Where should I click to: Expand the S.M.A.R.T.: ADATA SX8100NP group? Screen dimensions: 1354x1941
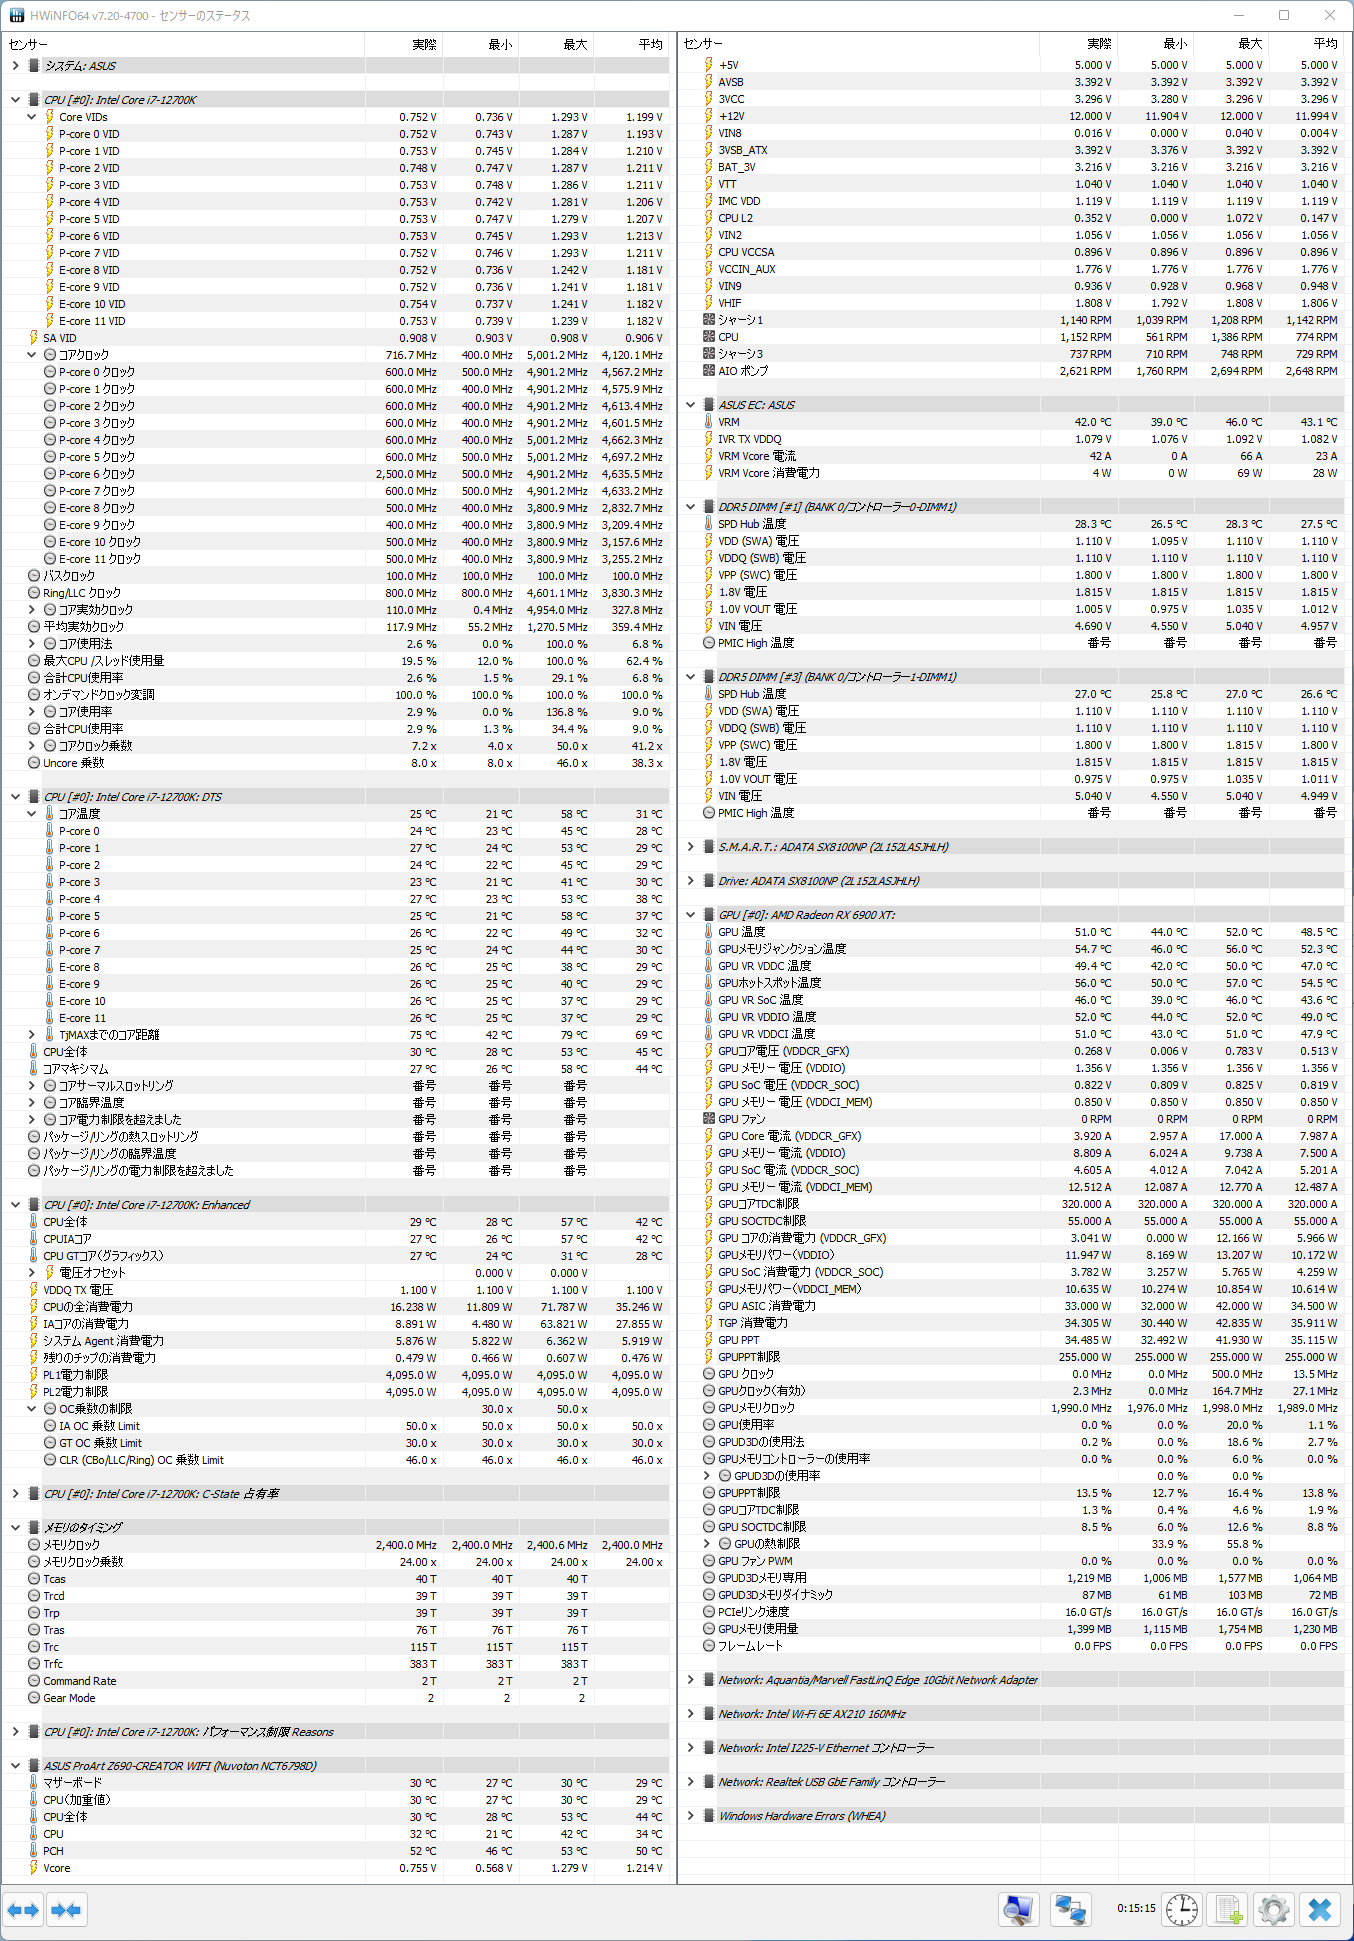[x=690, y=847]
